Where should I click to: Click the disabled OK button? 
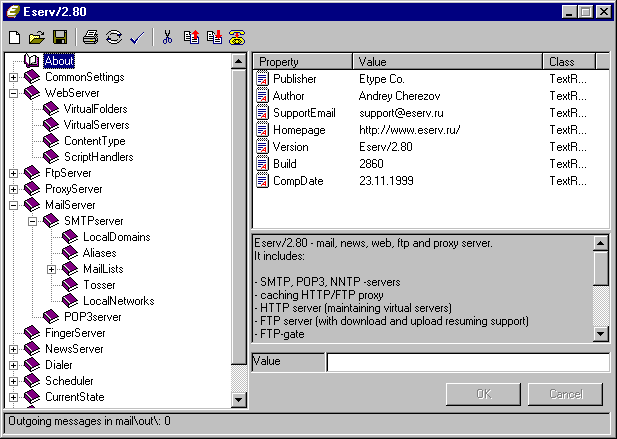(x=483, y=394)
